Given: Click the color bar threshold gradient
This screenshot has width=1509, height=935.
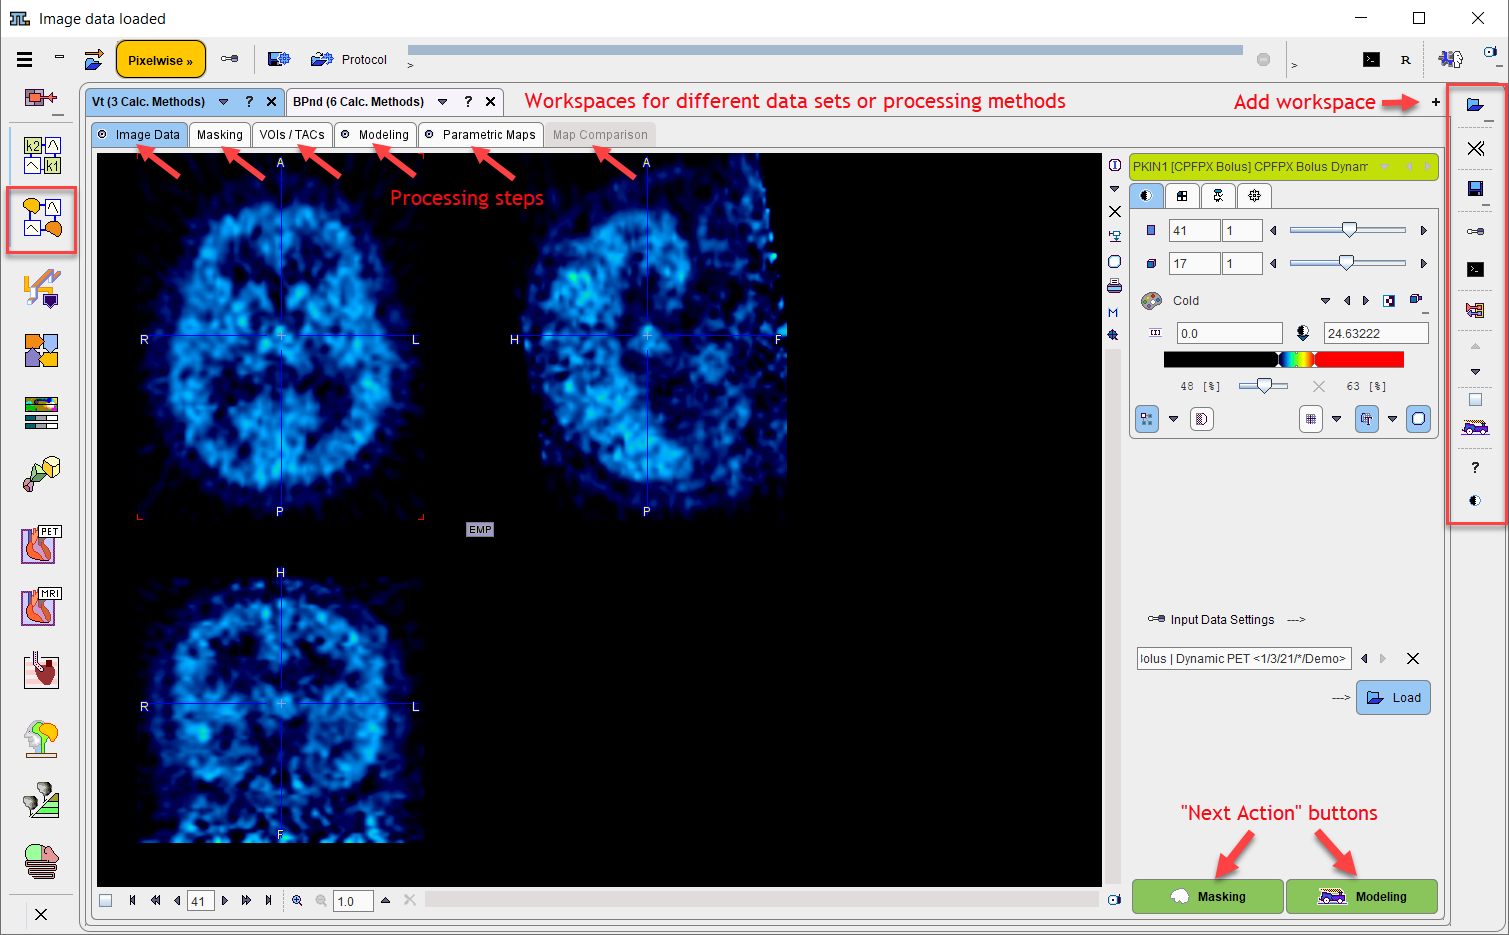Looking at the screenshot, I should click(1284, 359).
